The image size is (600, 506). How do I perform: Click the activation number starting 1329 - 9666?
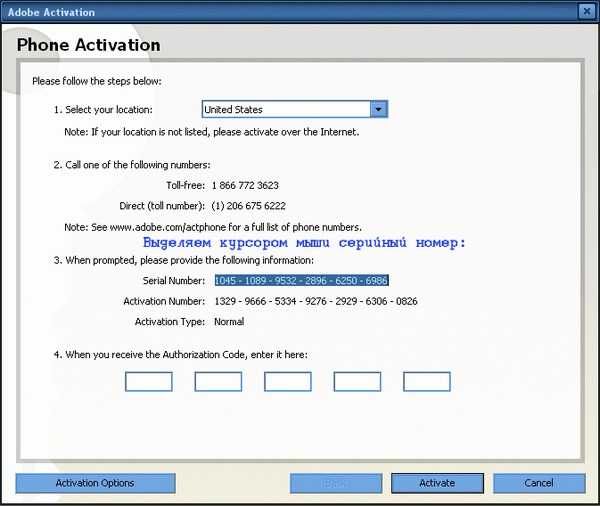point(316,301)
